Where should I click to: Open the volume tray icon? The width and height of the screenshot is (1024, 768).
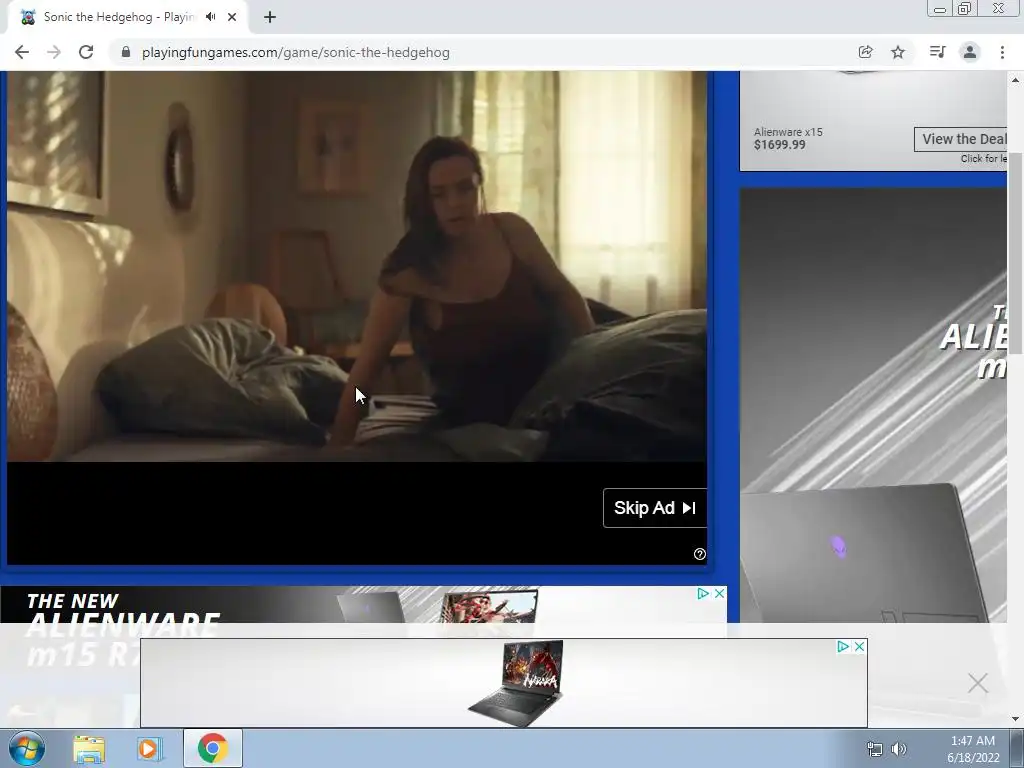pyautogui.click(x=899, y=749)
